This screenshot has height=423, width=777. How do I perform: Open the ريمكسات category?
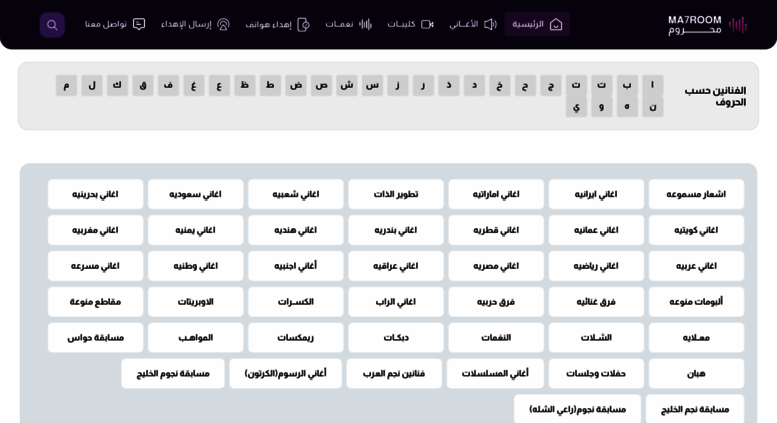[296, 338]
